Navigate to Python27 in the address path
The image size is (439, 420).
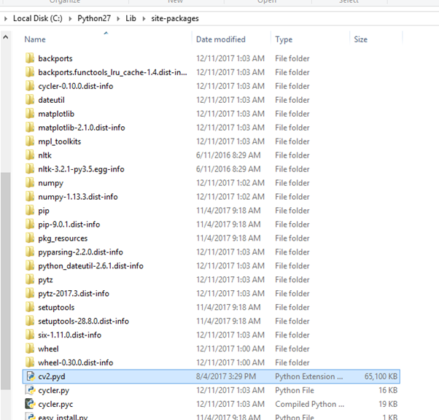(x=94, y=18)
